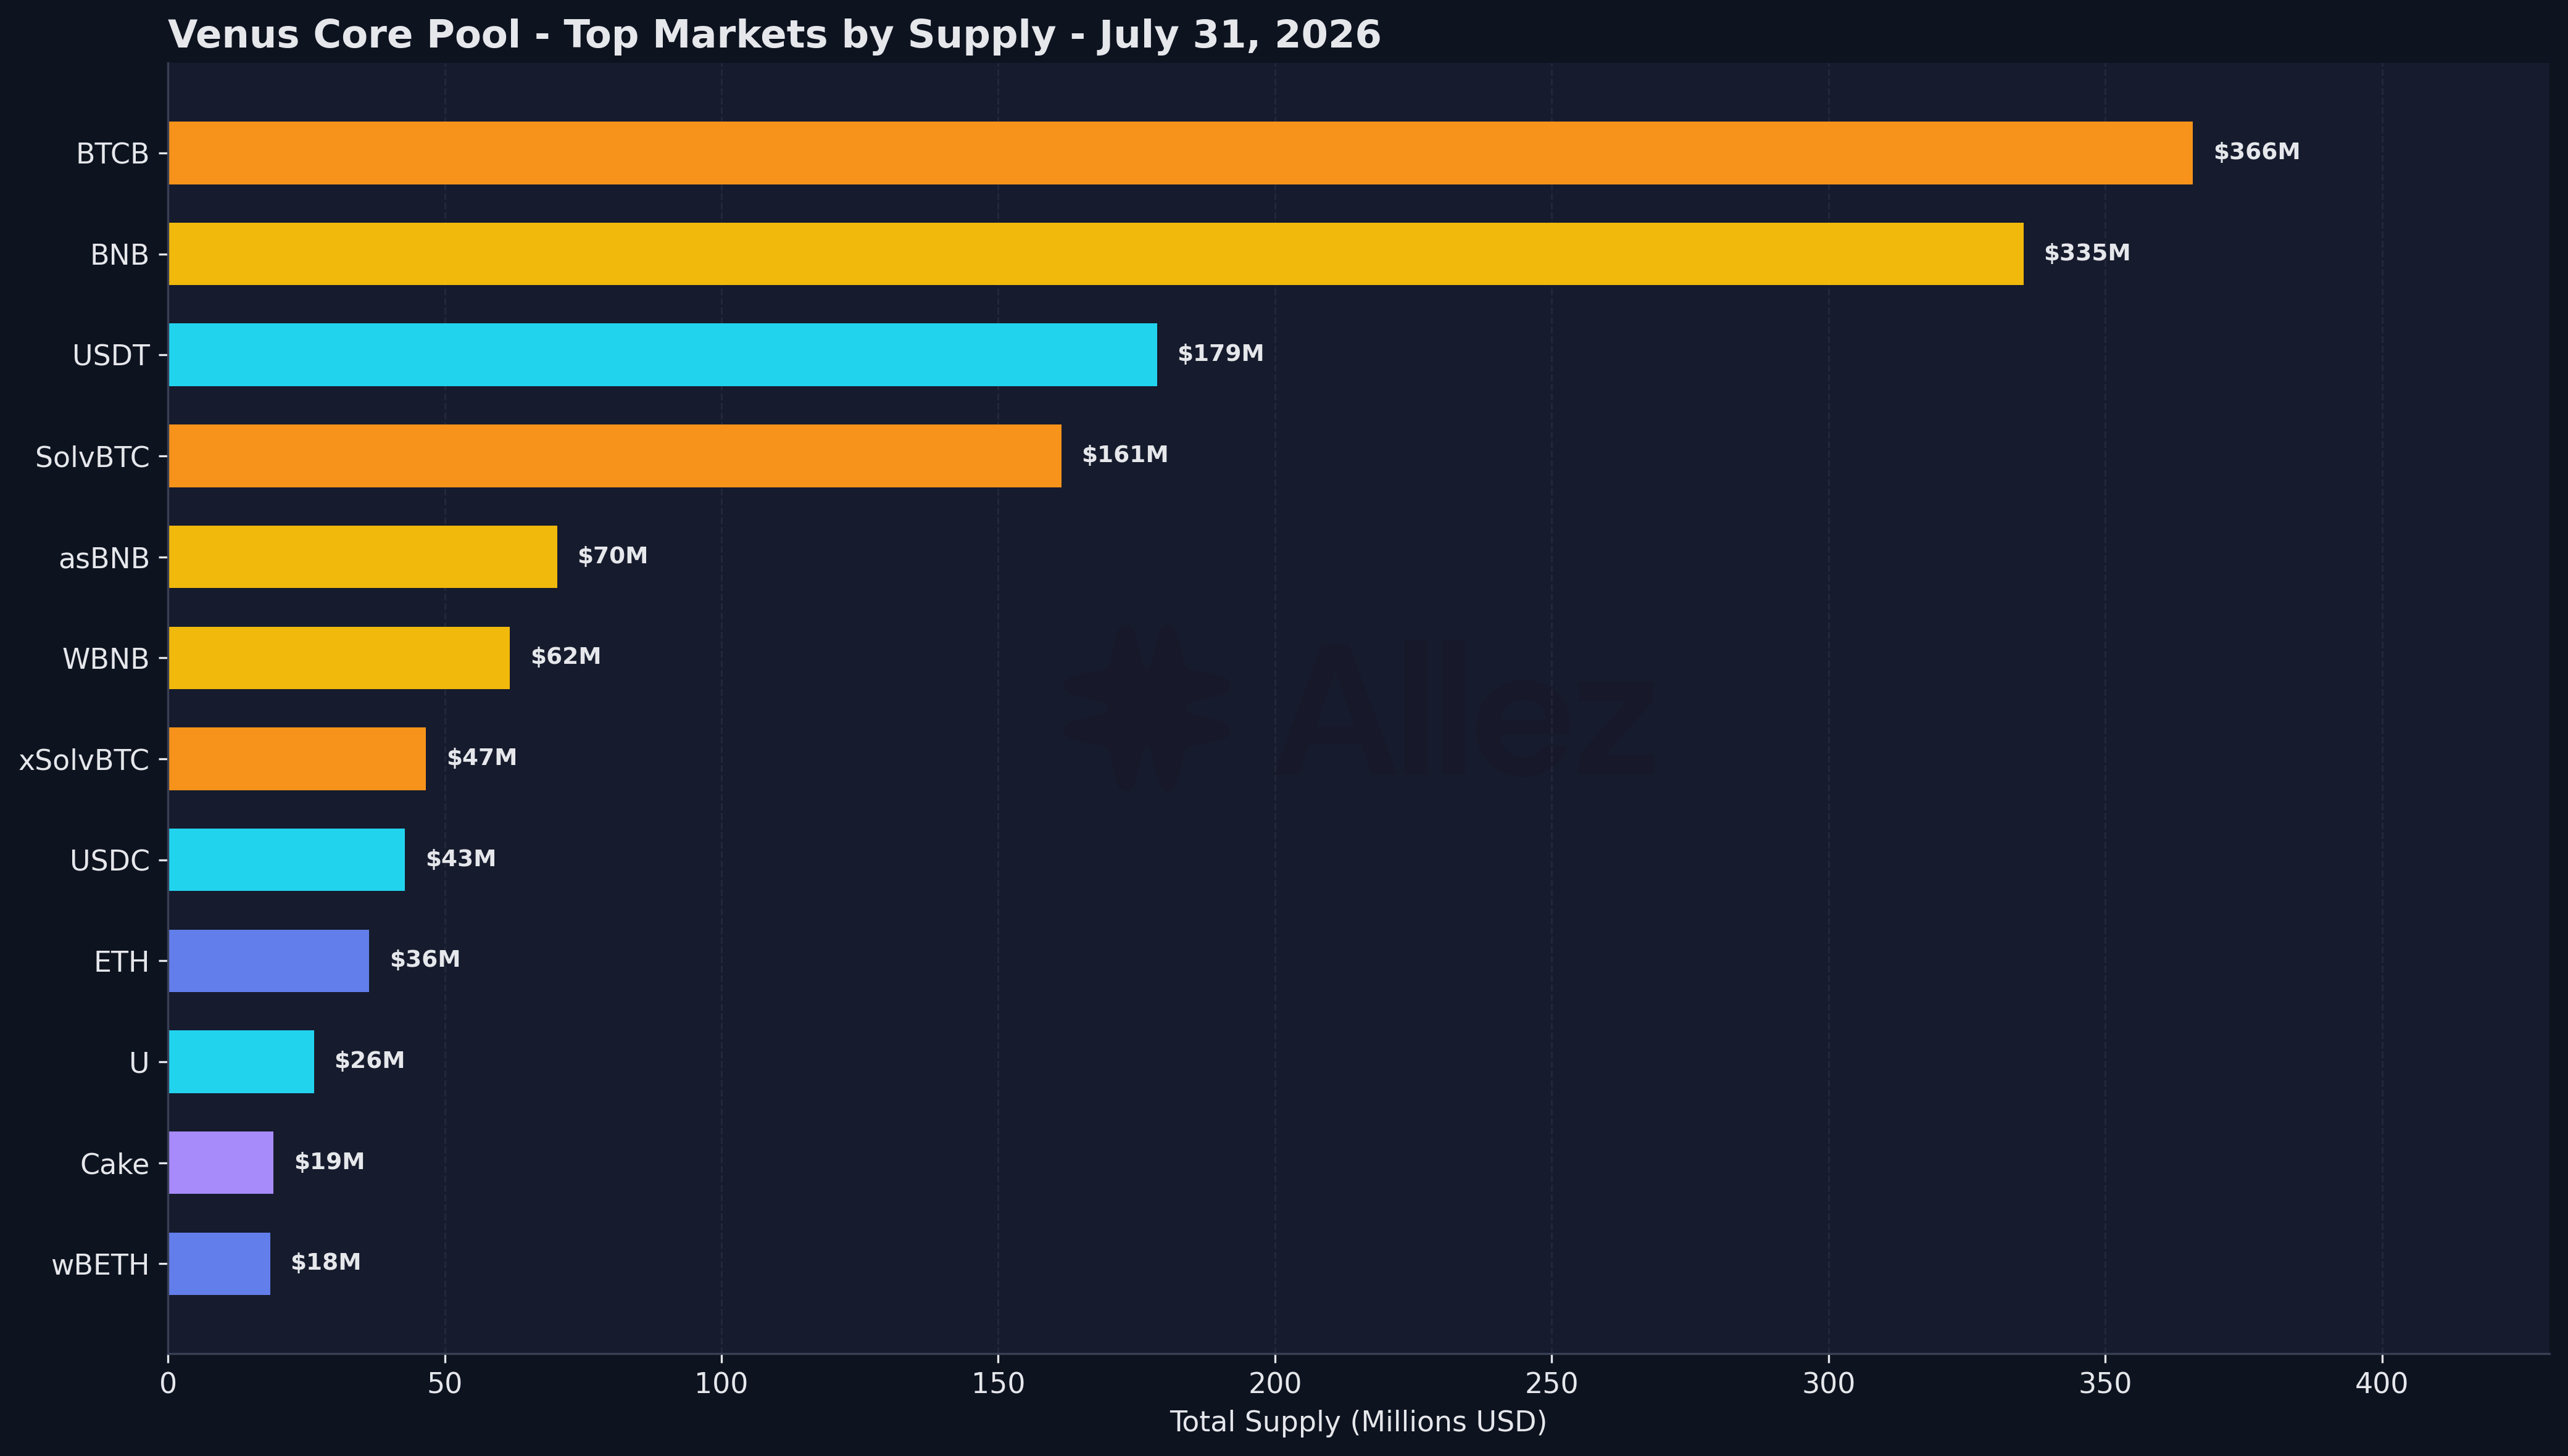Click the 'wBETH' axis label
This screenshot has height=1456, width=2568.
tap(100, 1265)
